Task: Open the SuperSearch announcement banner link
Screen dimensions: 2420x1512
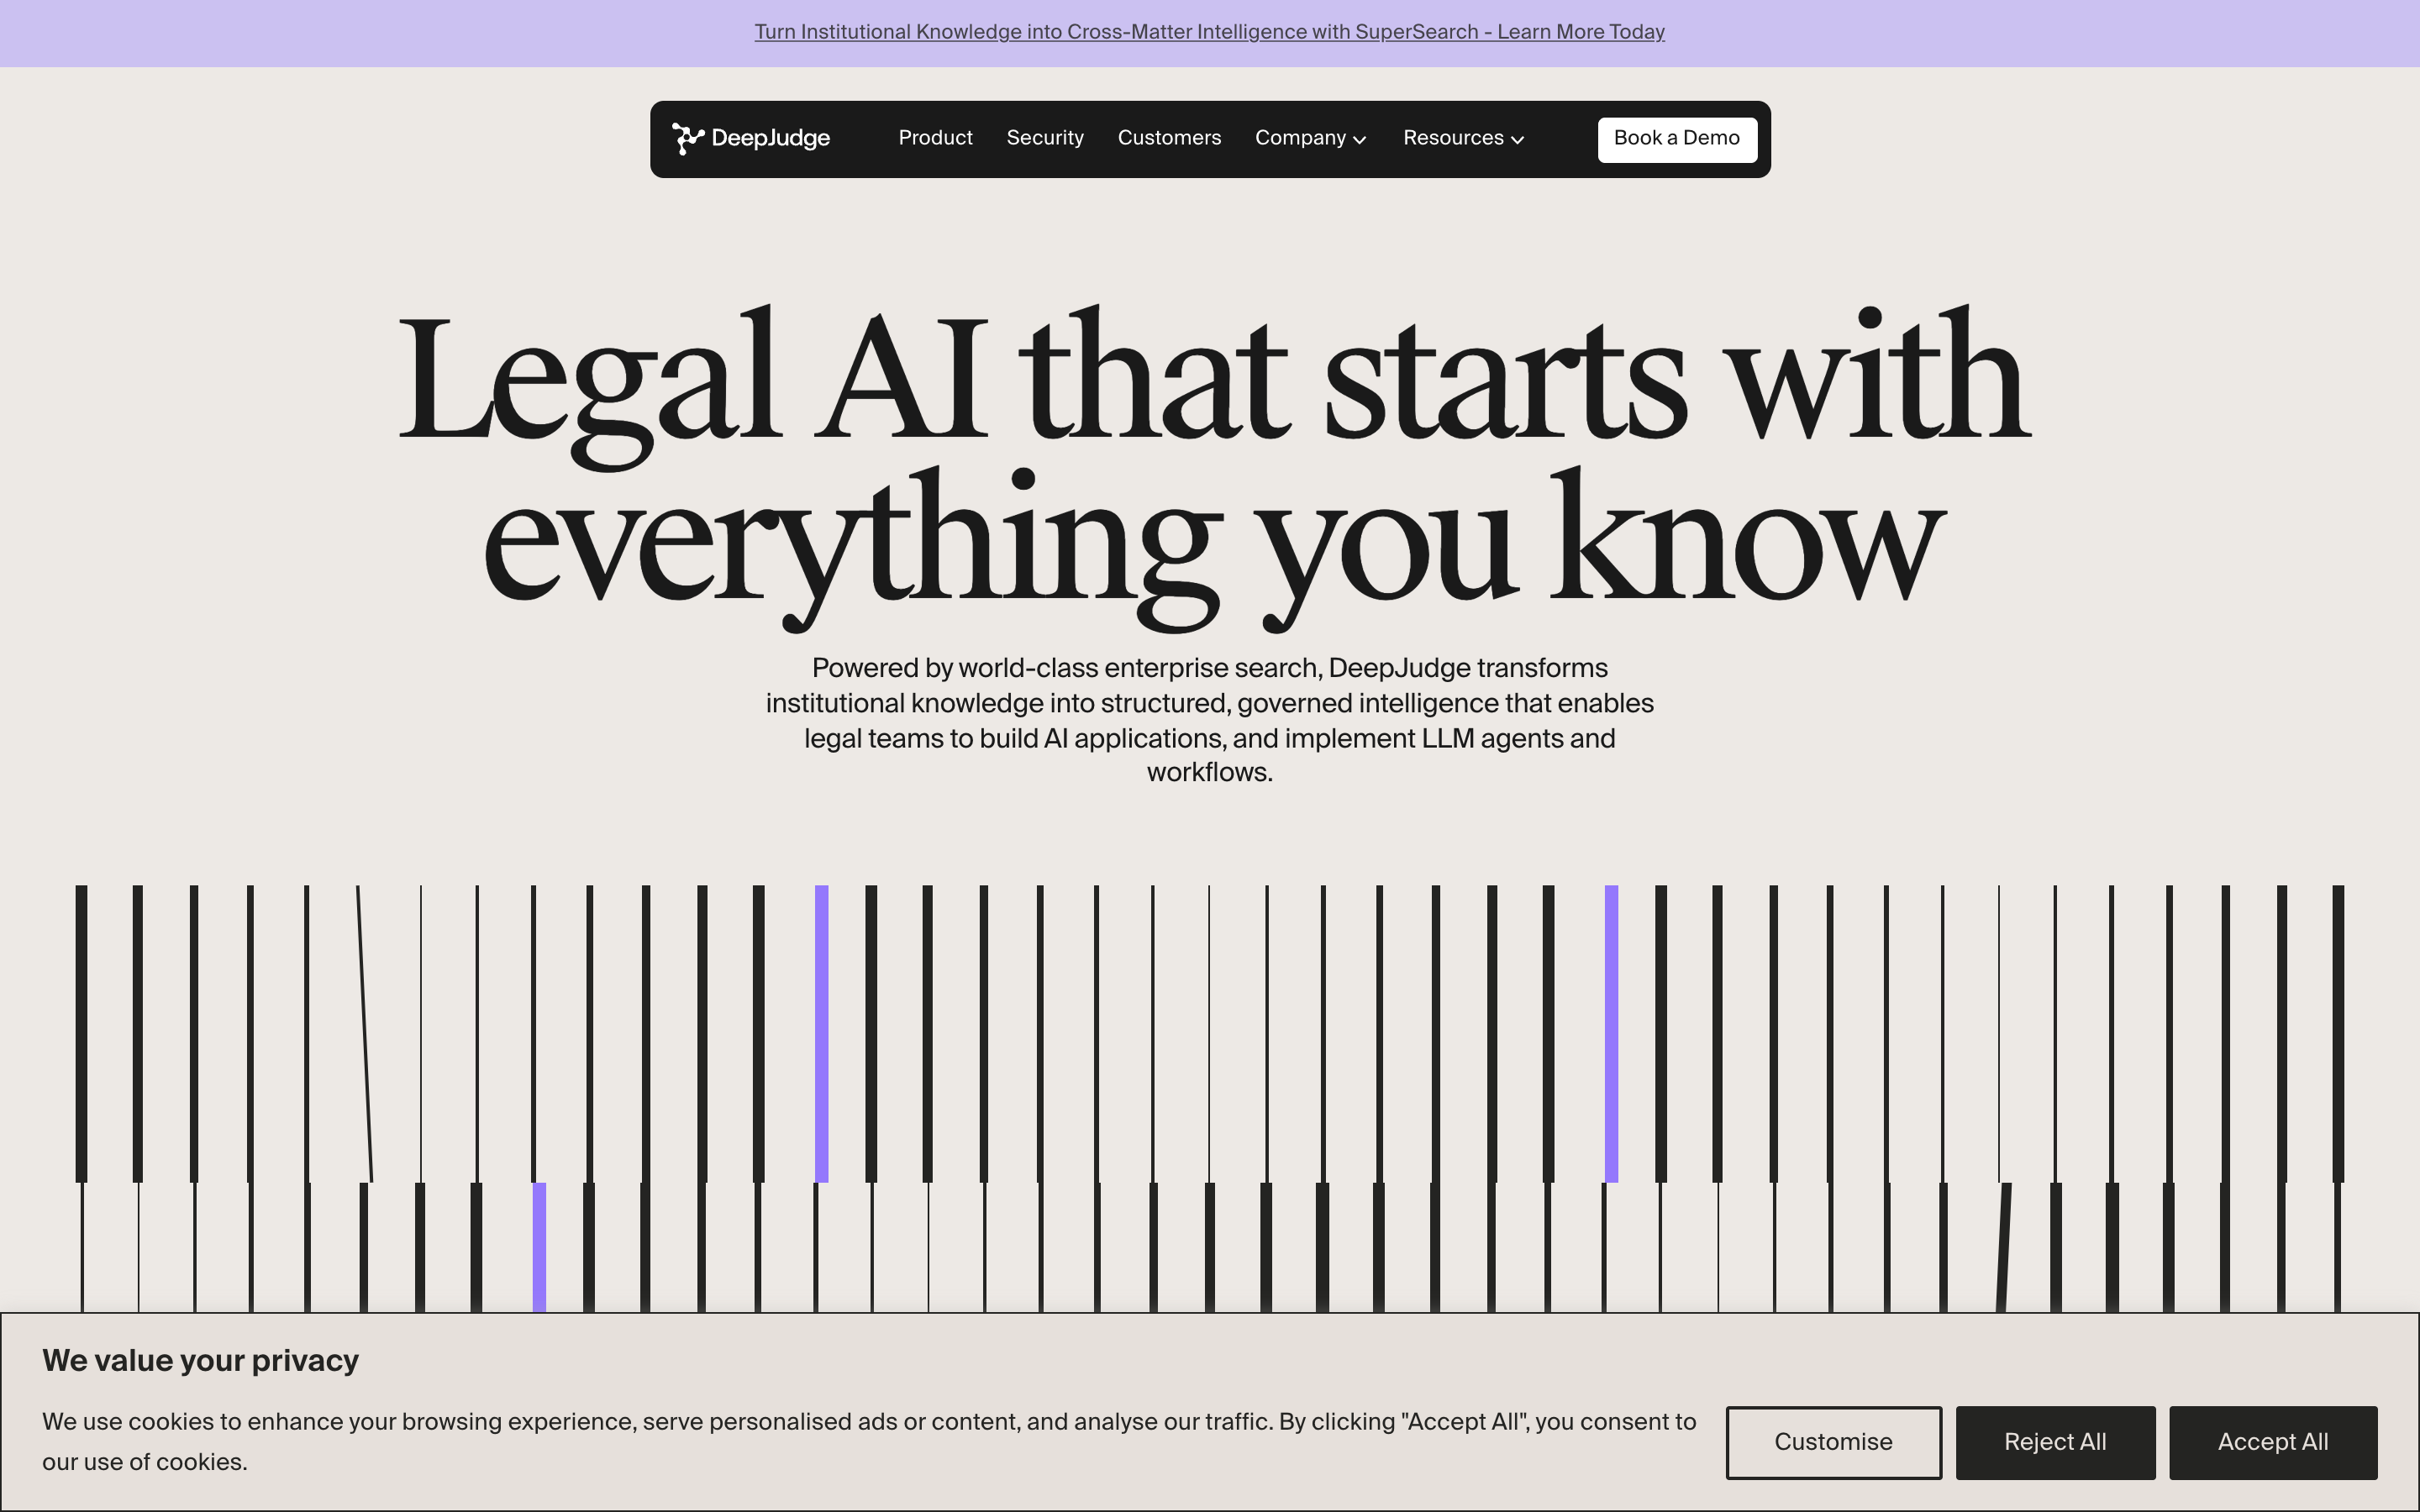Action: [x=1209, y=32]
